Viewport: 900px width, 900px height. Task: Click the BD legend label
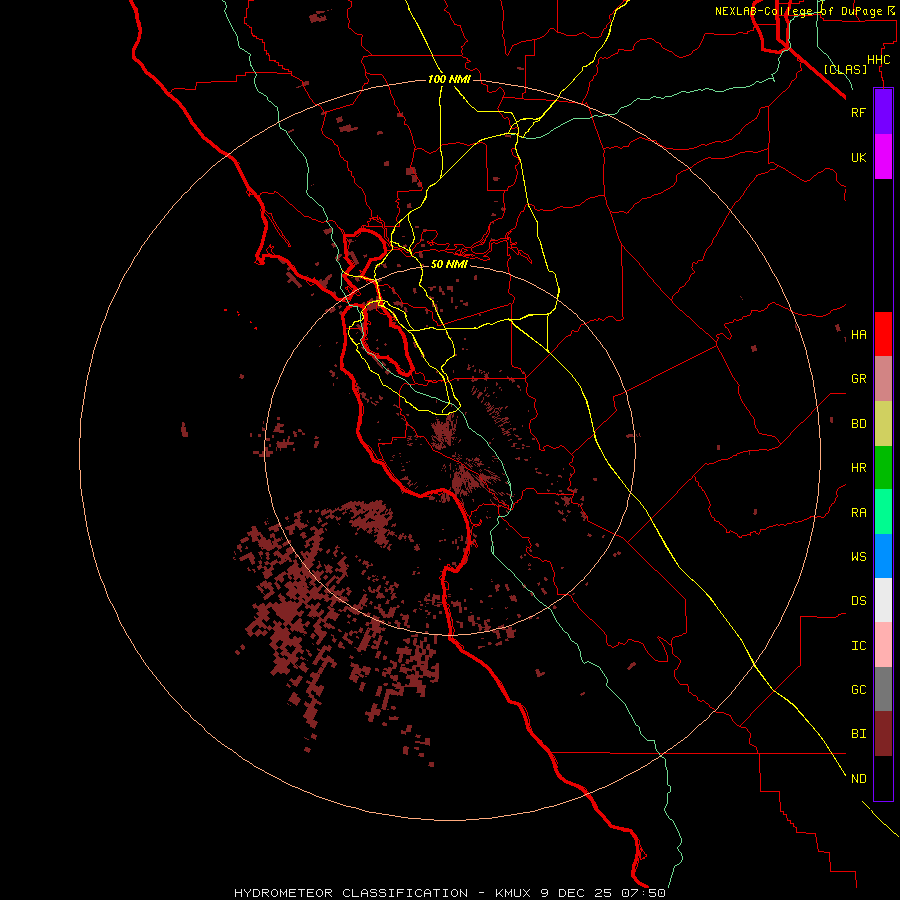pos(858,424)
